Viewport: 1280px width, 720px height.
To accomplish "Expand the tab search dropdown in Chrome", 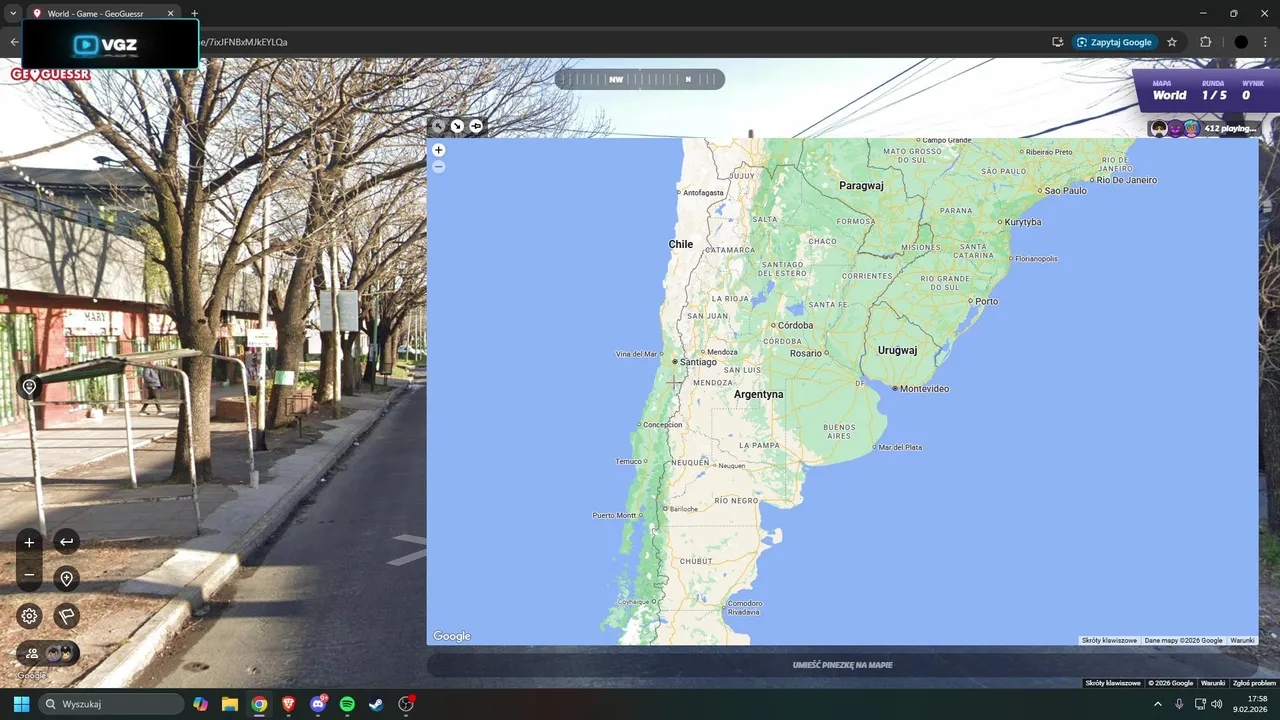I will (x=12, y=14).
